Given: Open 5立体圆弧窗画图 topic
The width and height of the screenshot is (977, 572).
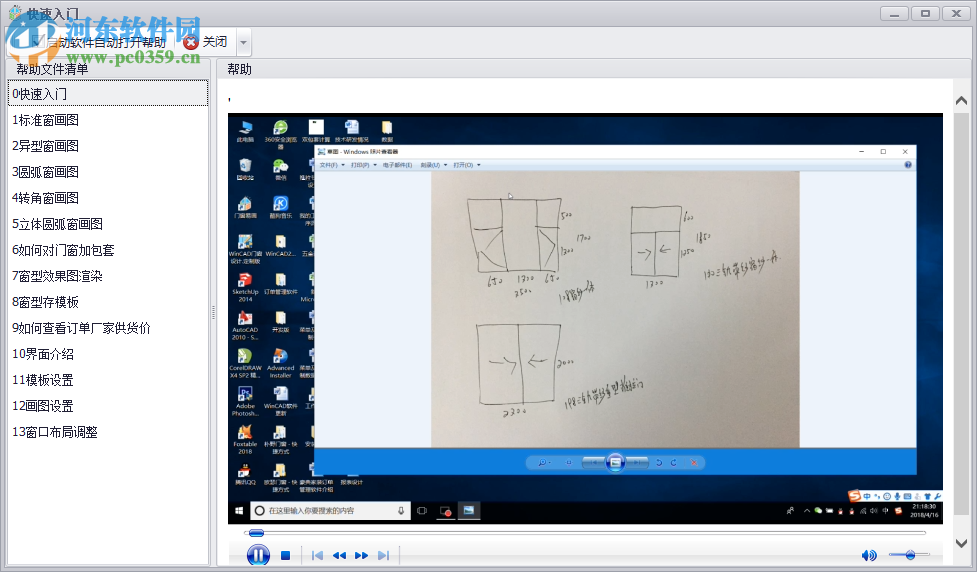Looking at the screenshot, I should click(108, 224).
